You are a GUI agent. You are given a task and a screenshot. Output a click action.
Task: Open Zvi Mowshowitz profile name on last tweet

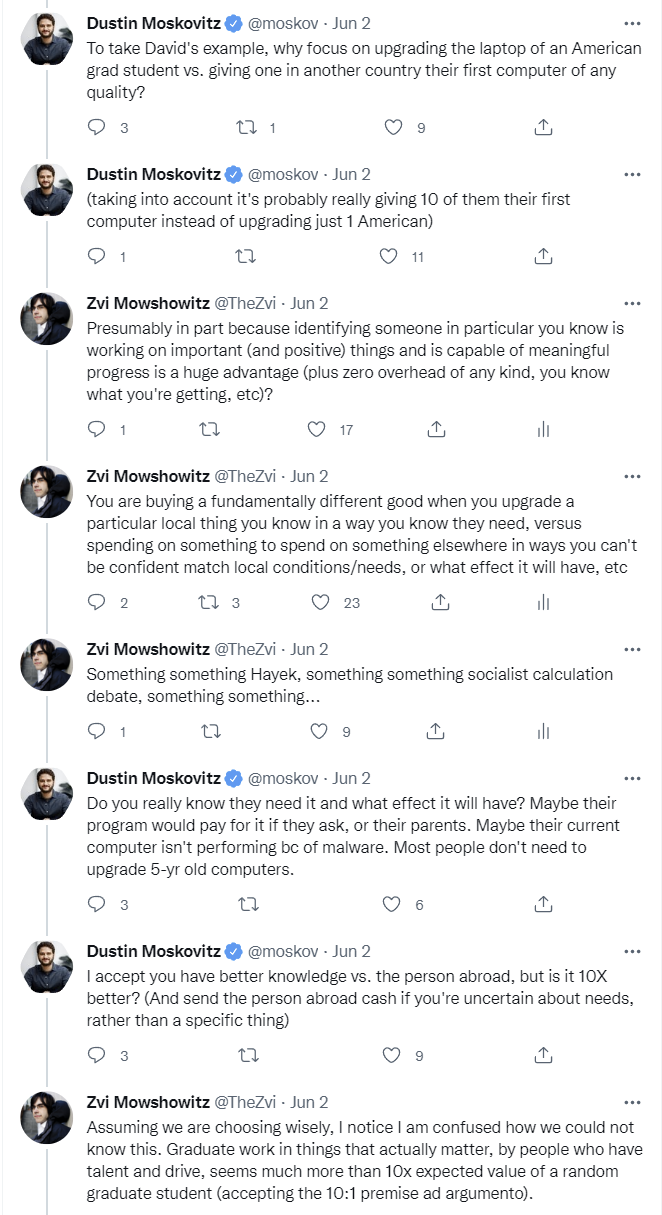click(148, 1102)
